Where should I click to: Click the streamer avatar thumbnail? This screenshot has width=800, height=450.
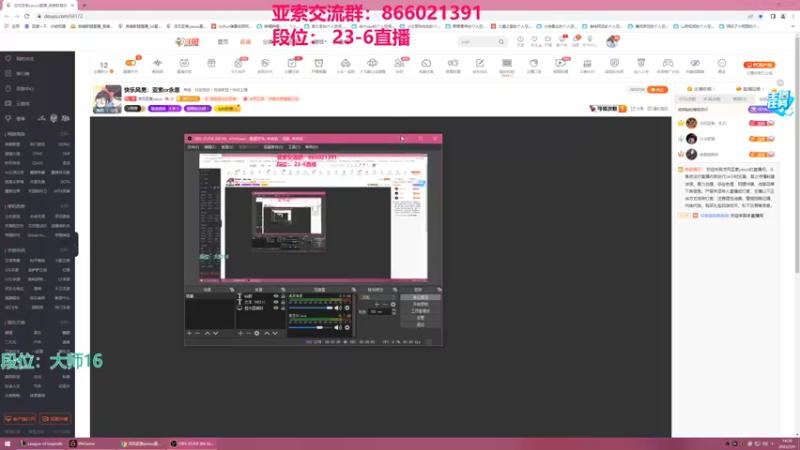click(x=107, y=98)
